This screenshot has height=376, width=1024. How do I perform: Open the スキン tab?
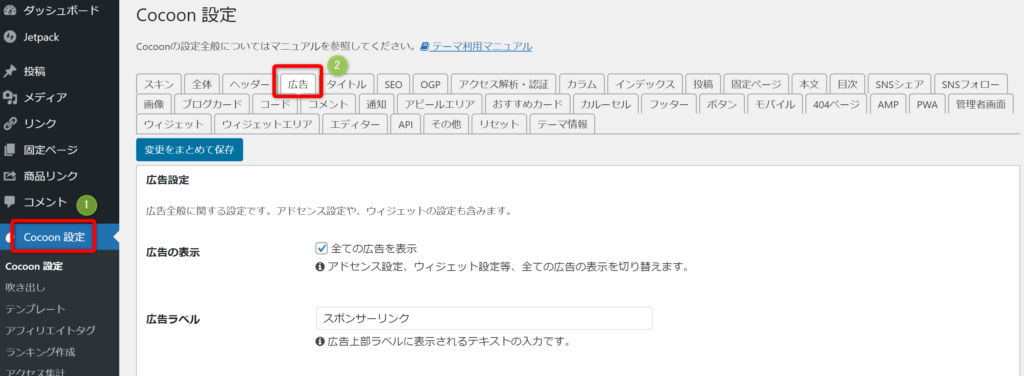click(159, 84)
